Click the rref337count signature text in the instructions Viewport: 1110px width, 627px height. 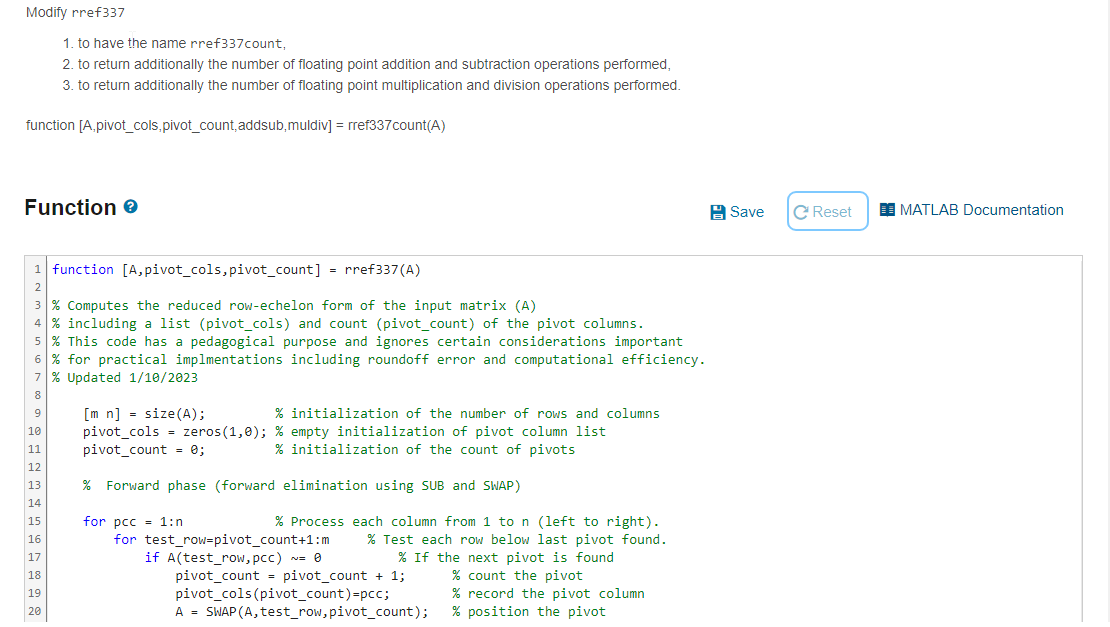pos(236,125)
